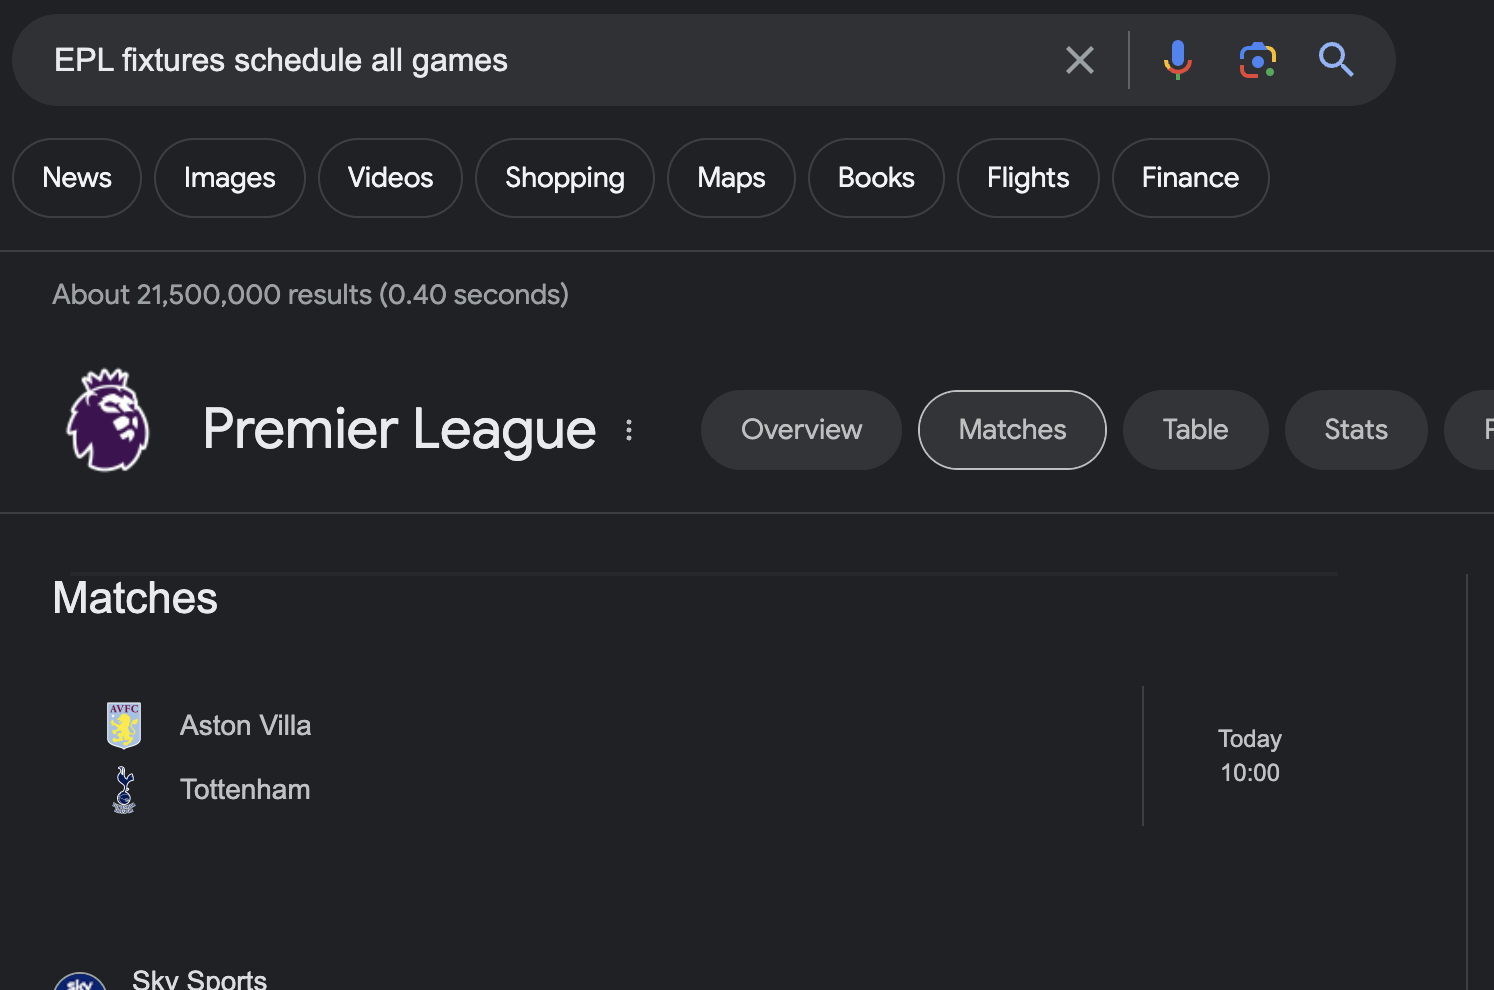Screen dimensions: 1494x990
Task: Click the Sky Sports site icon
Action: pos(80,981)
